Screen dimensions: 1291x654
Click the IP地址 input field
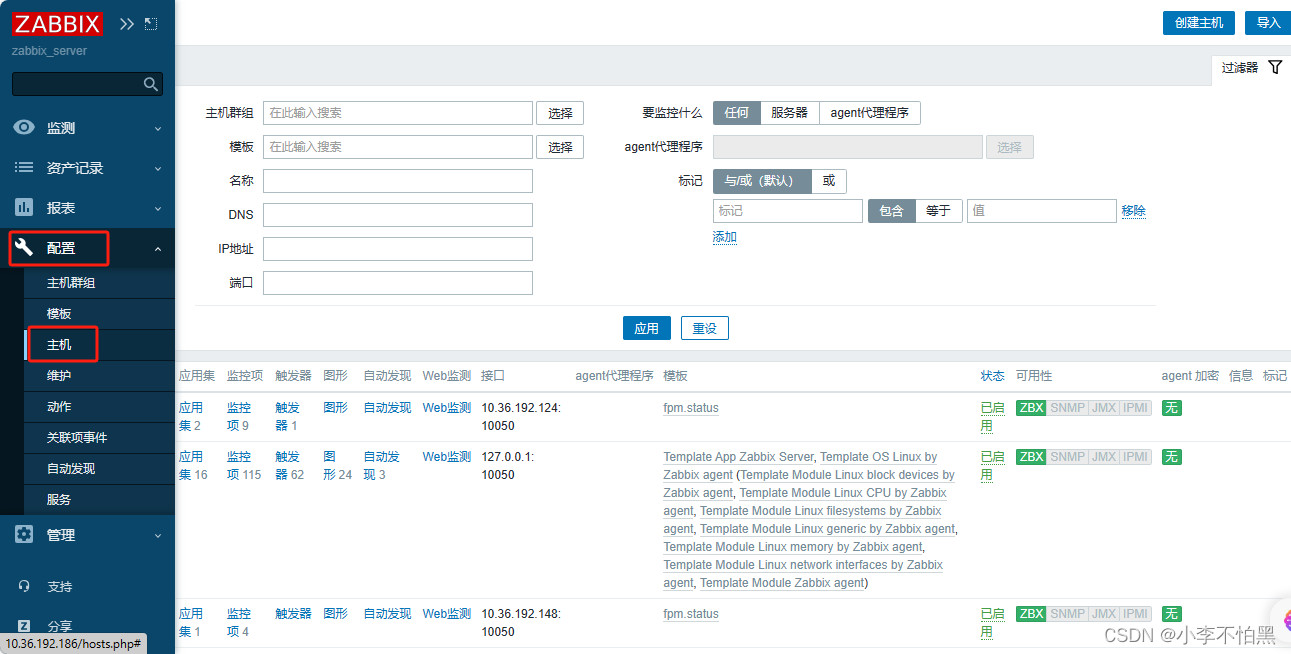(398, 249)
